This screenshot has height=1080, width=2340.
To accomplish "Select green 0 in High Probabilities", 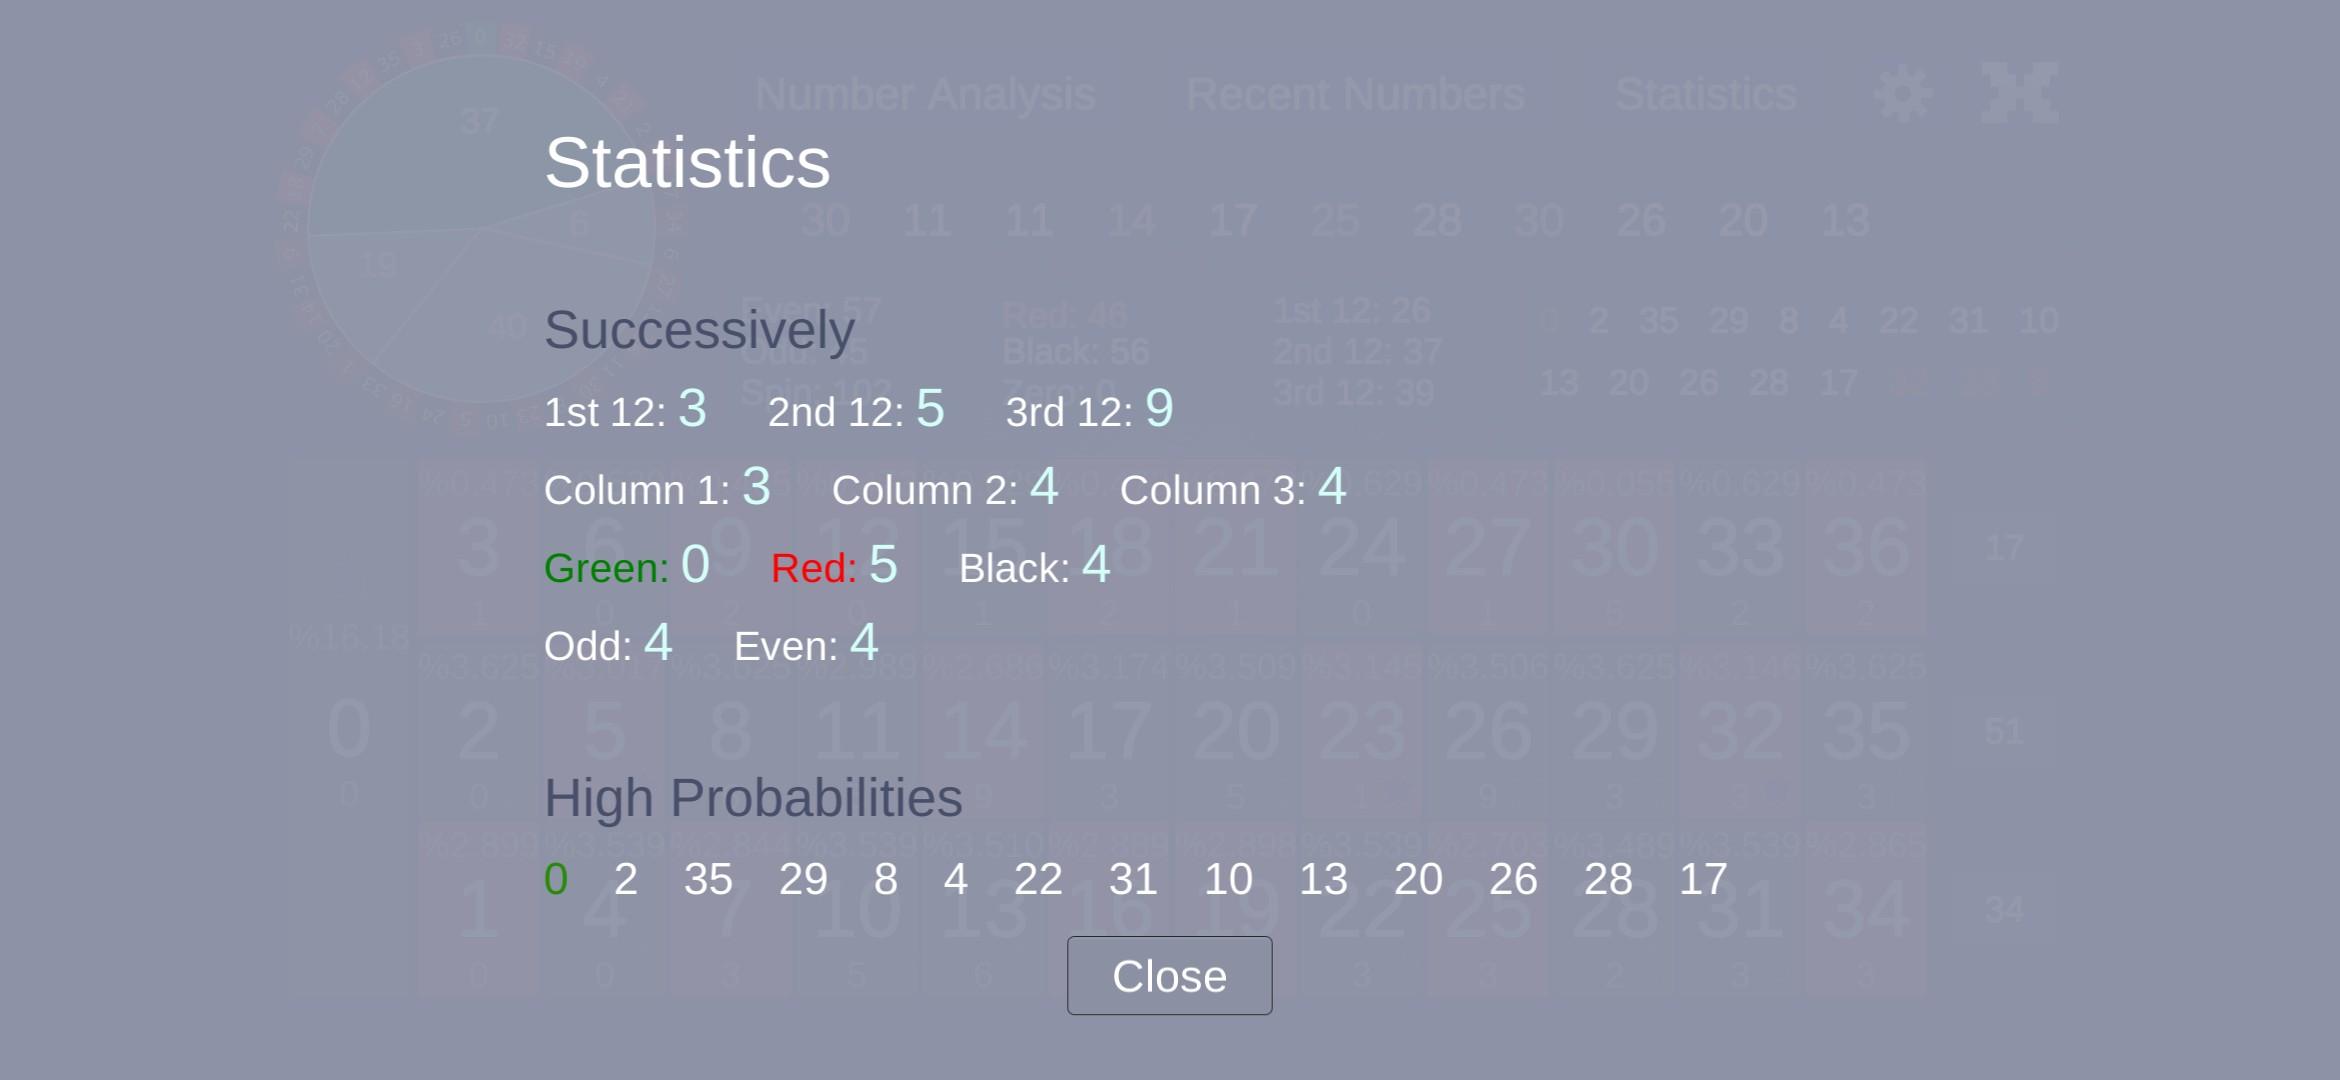I will click(556, 880).
